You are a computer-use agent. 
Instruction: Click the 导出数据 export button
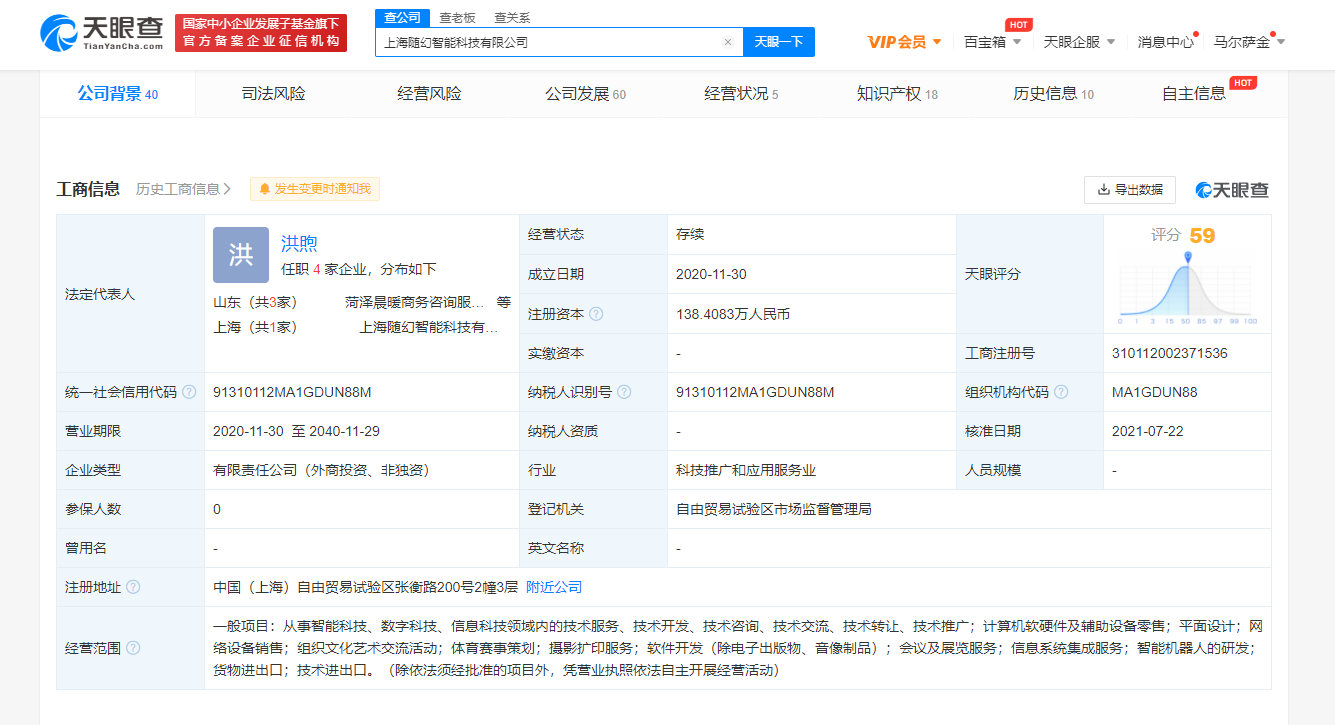click(1129, 189)
